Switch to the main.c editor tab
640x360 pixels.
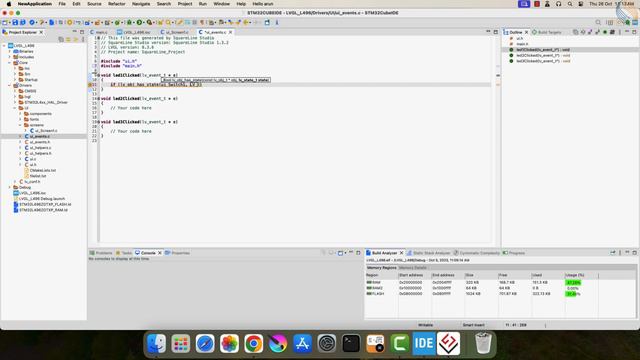tap(100, 32)
